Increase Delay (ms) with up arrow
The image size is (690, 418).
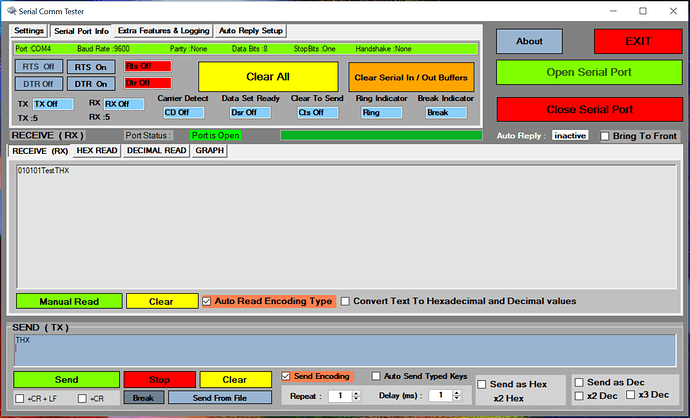click(457, 393)
